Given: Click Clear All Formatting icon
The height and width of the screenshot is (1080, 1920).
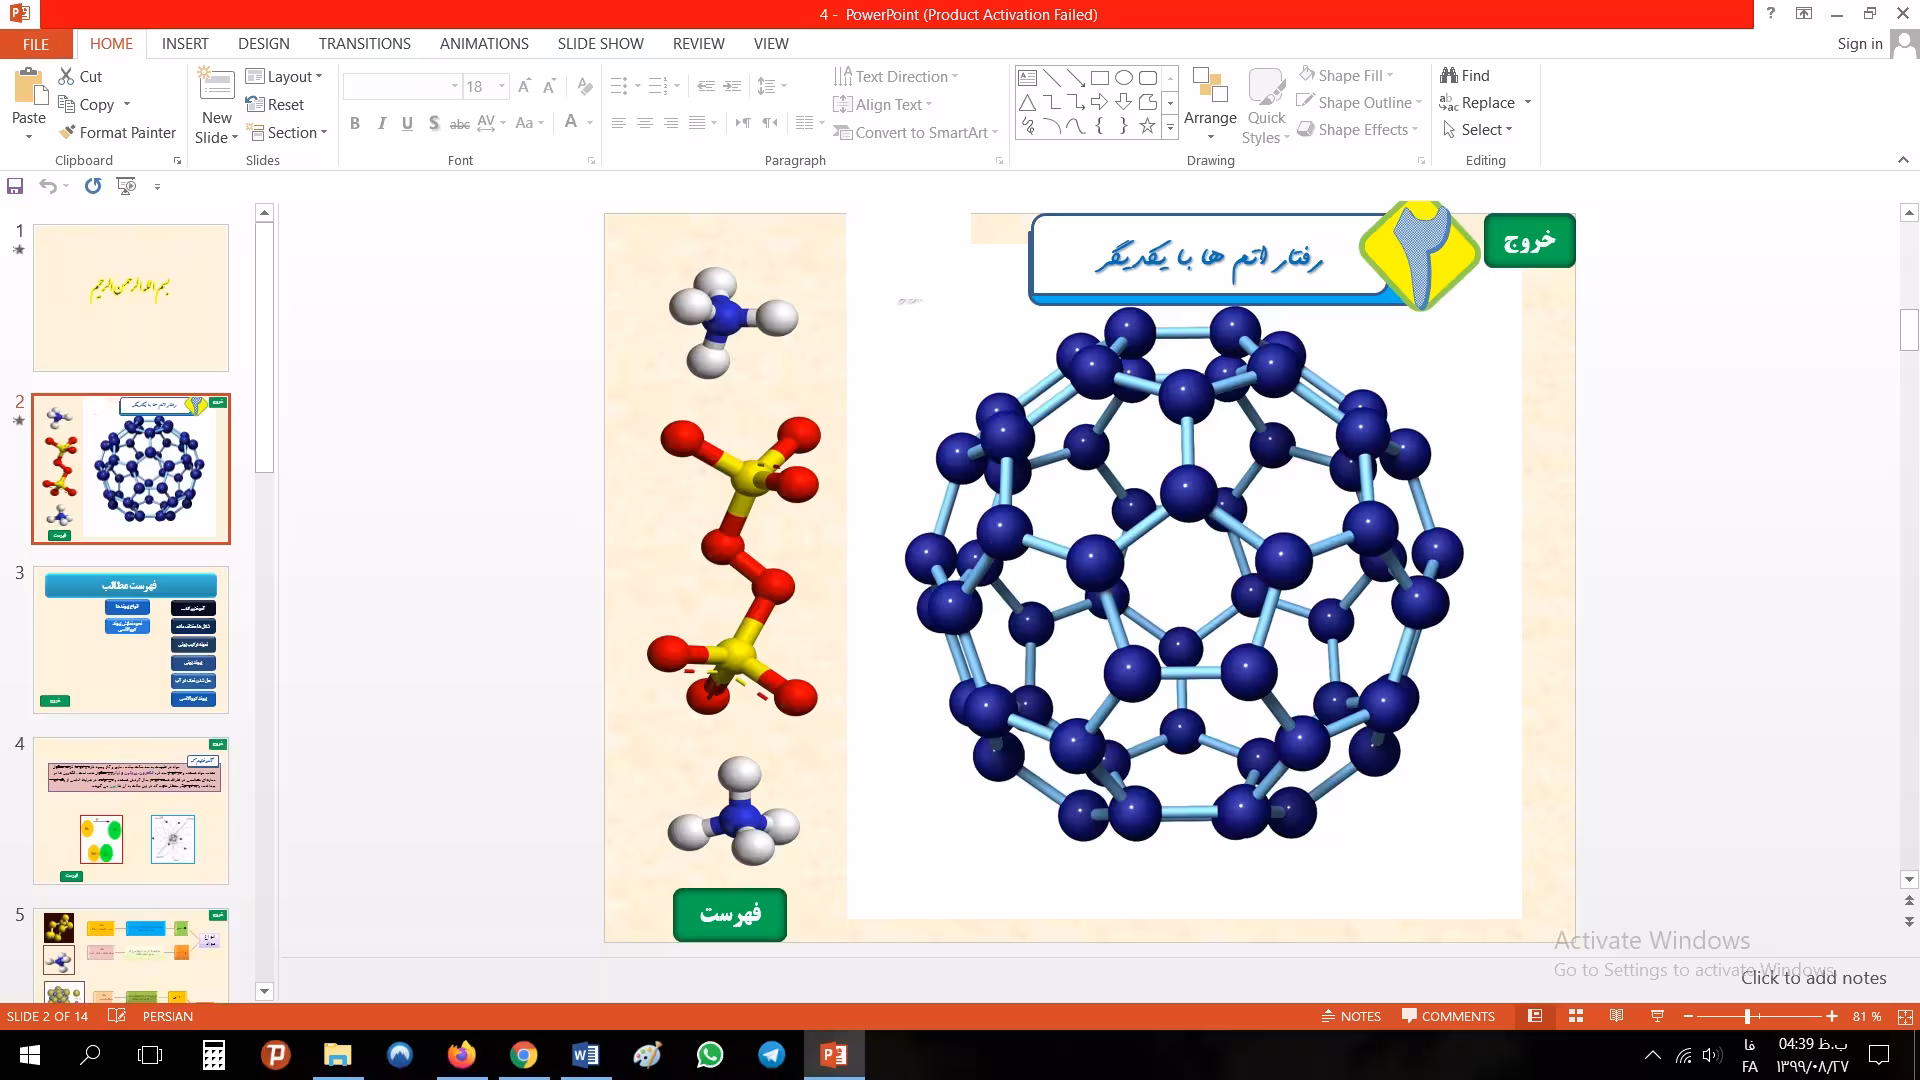Looking at the screenshot, I should pyautogui.click(x=585, y=86).
